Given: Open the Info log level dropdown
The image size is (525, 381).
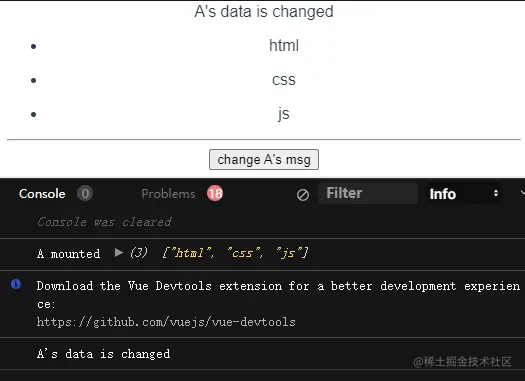Looking at the screenshot, I should click(x=463, y=194).
